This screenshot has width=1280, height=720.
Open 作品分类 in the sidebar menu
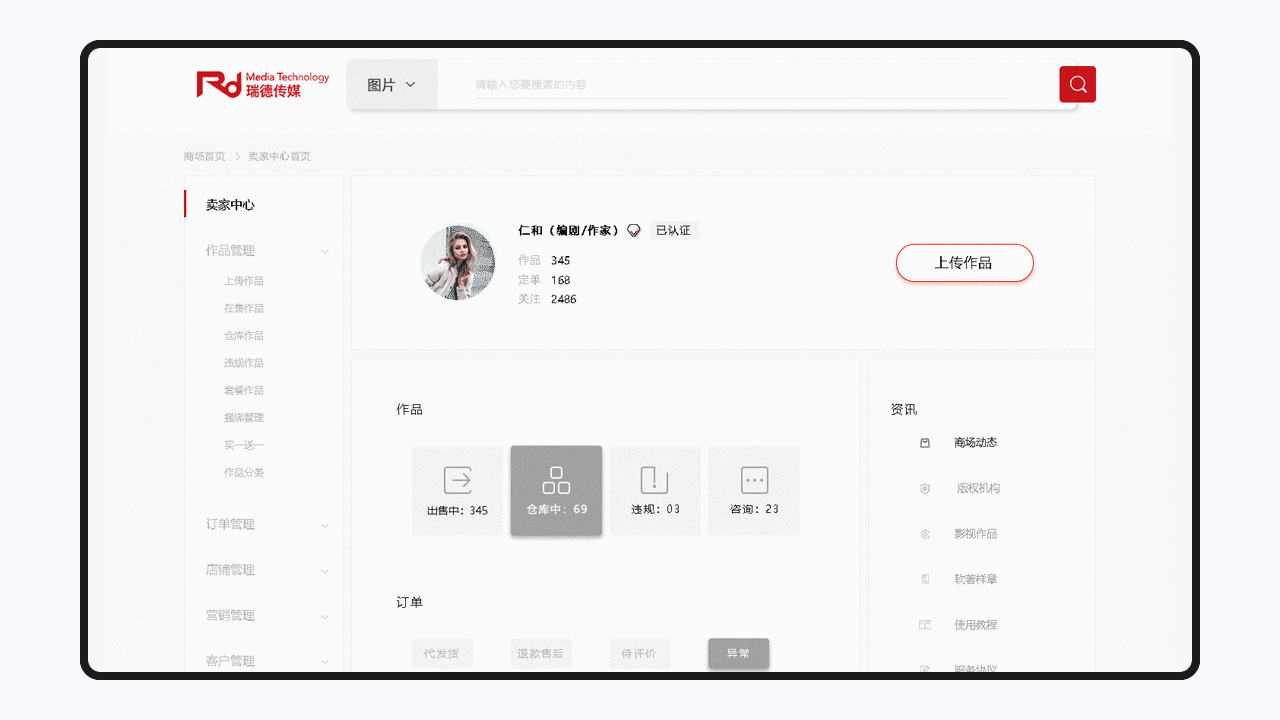(244, 472)
